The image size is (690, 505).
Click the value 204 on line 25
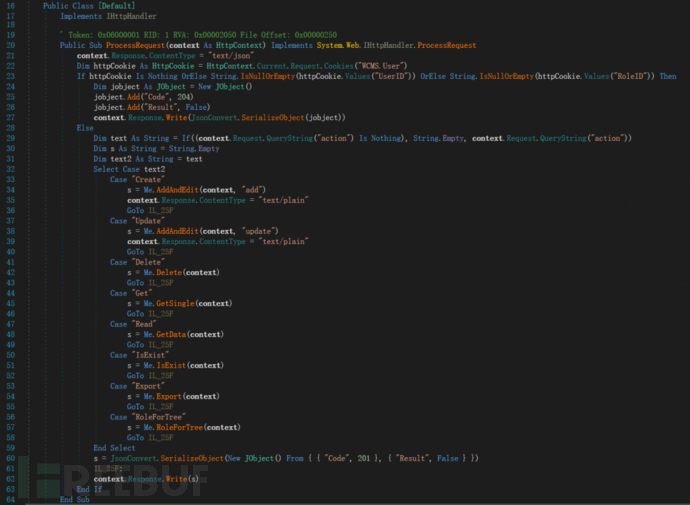coord(185,97)
